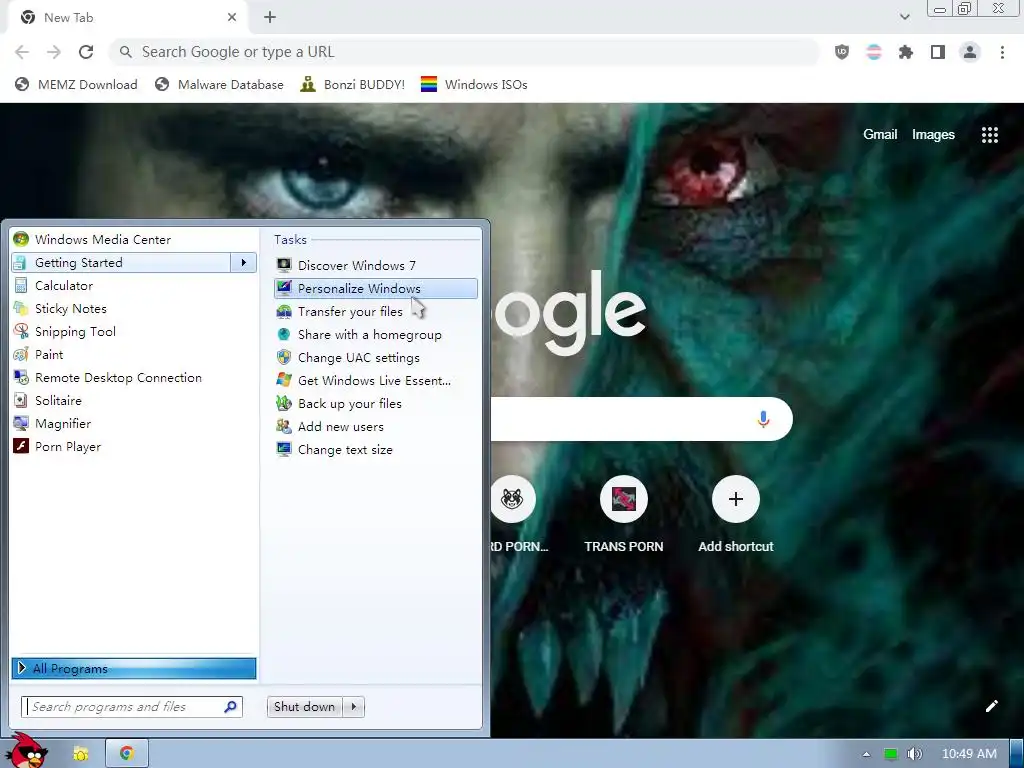Open a new Chrome tab
The width and height of the screenshot is (1024, 768).
270,18
